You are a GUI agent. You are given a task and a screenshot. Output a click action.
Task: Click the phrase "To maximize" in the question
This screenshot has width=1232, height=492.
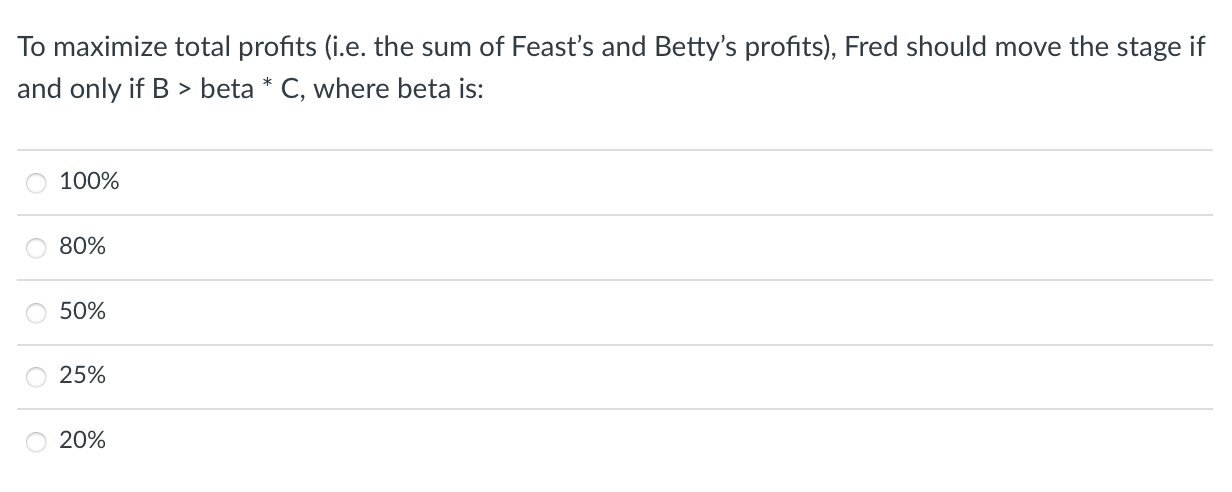coord(82,47)
